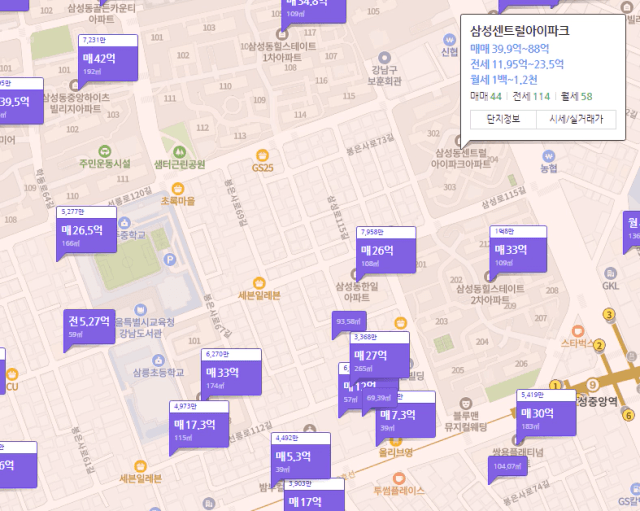This screenshot has width=640, height=511.
Task: Click the 초록마을 store icon
Action: 178,189
